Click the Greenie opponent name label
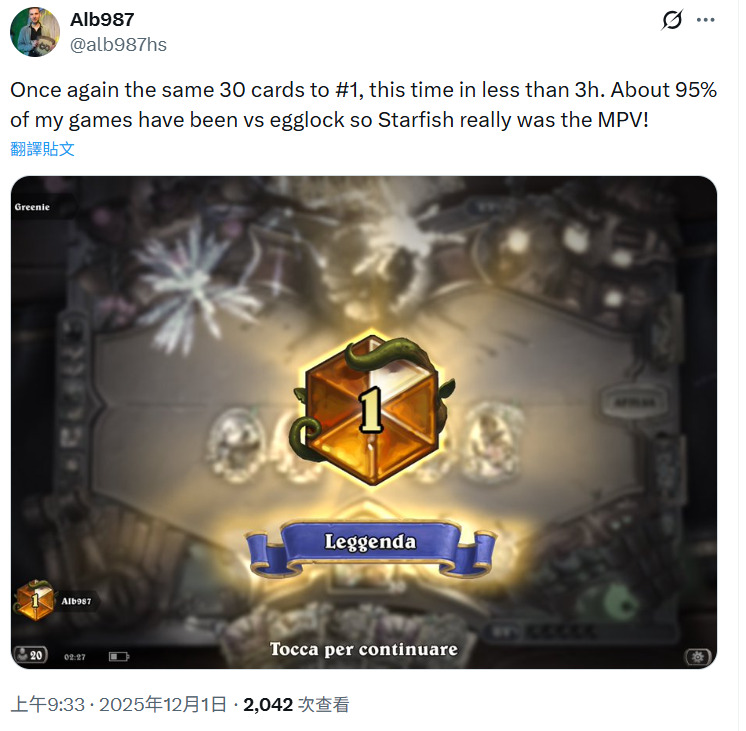746x731 pixels. coord(32,207)
